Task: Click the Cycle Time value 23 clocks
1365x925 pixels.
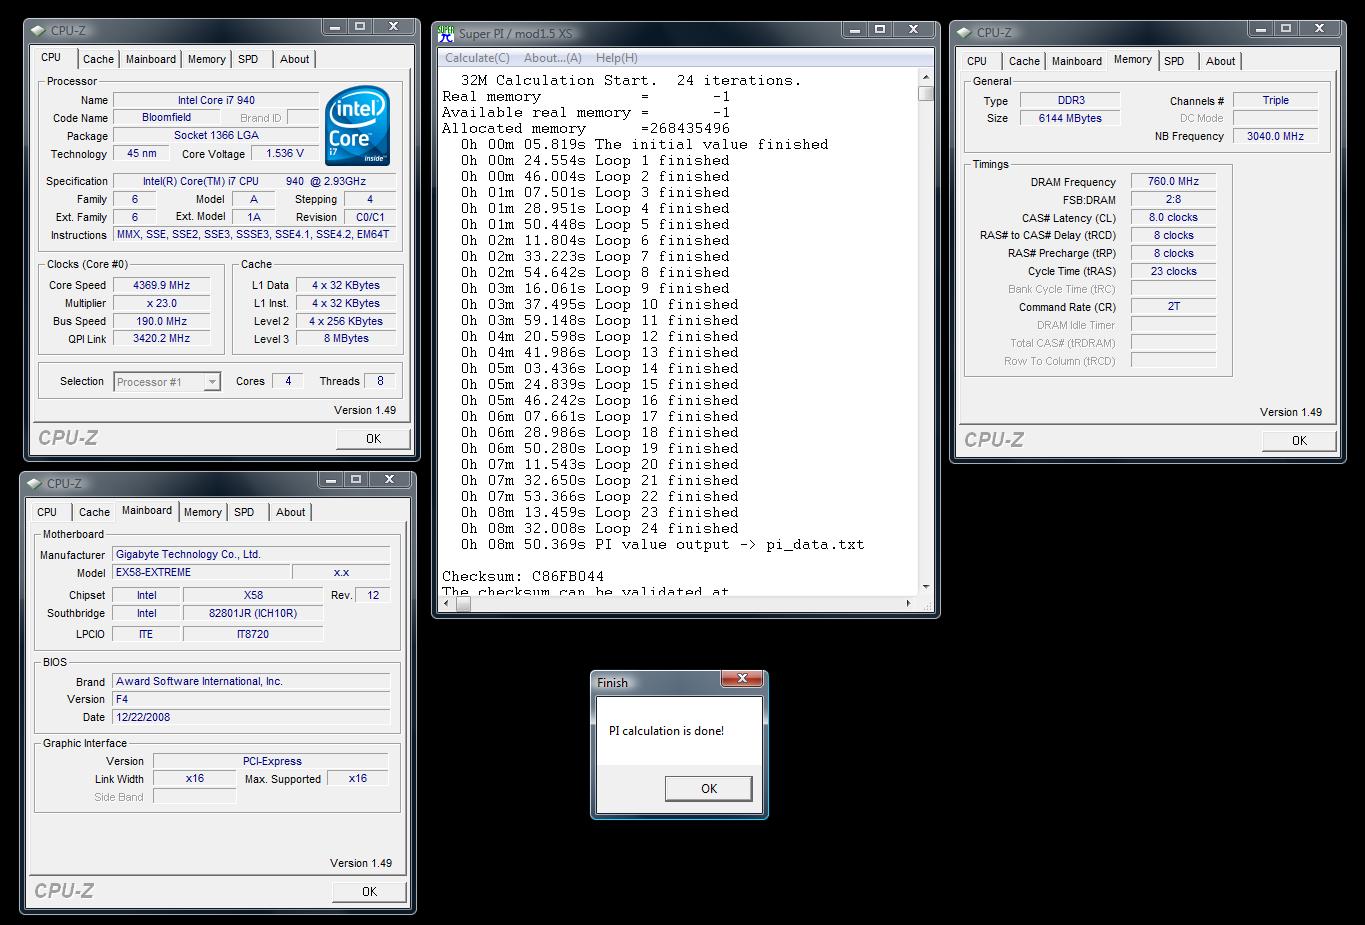Action: click(1173, 271)
